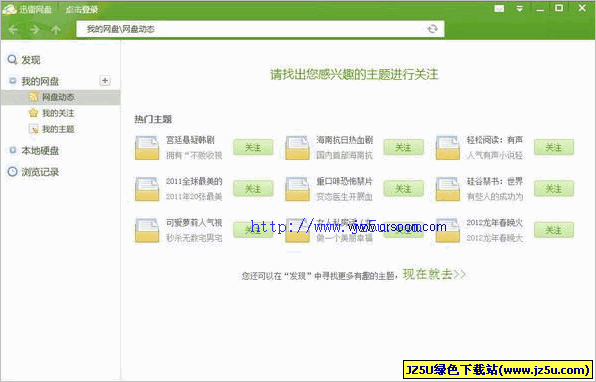Follow the 硅谷禁书：世界 topic with 关注
The width and height of the screenshot is (596, 382).
coord(554,189)
